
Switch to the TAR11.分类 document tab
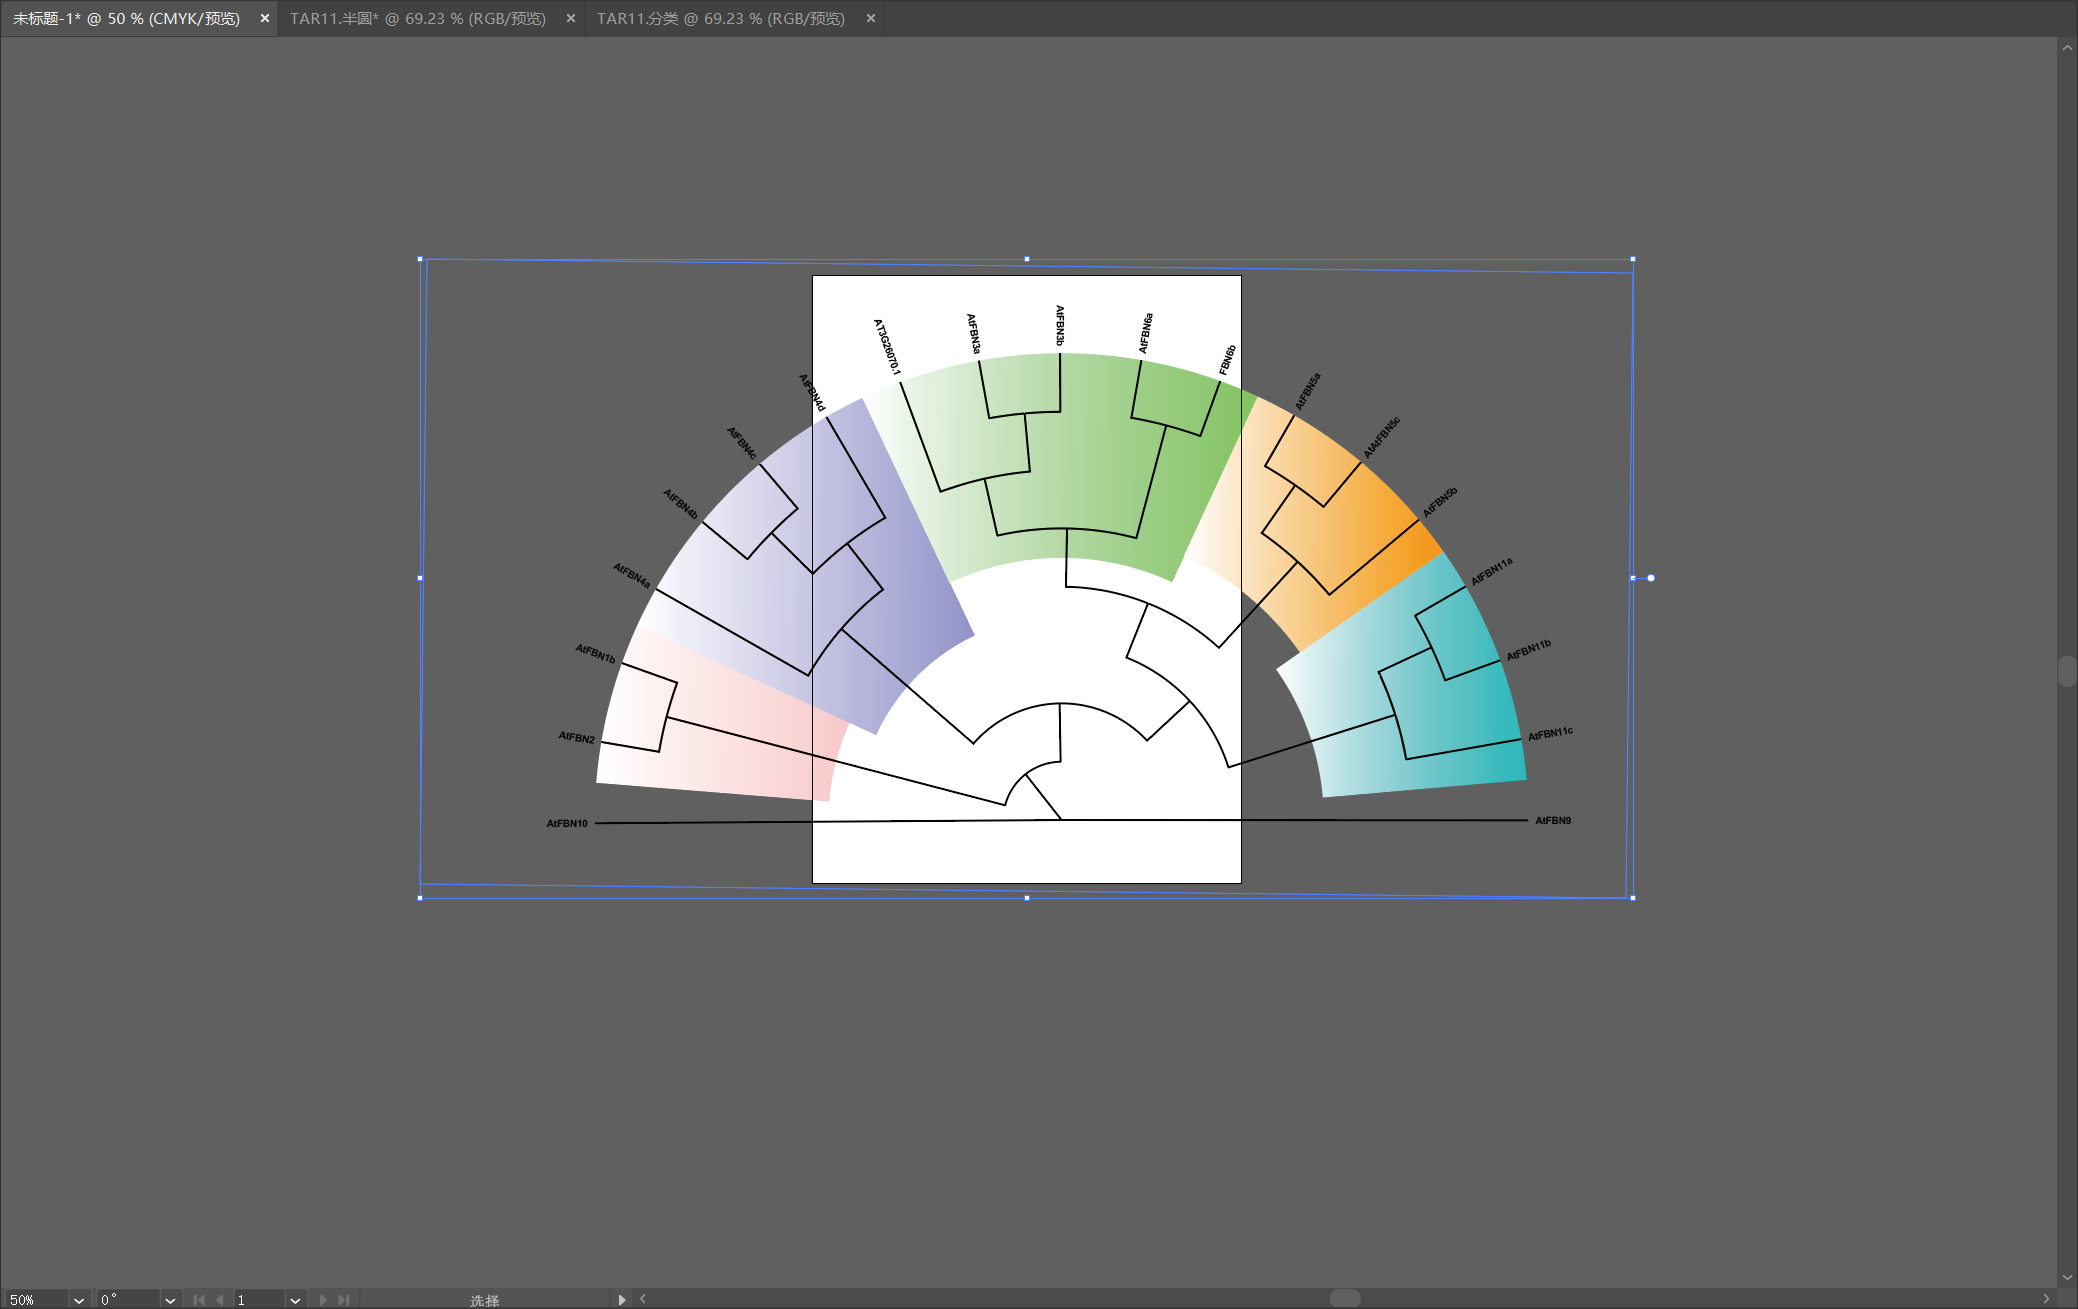point(720,18)
